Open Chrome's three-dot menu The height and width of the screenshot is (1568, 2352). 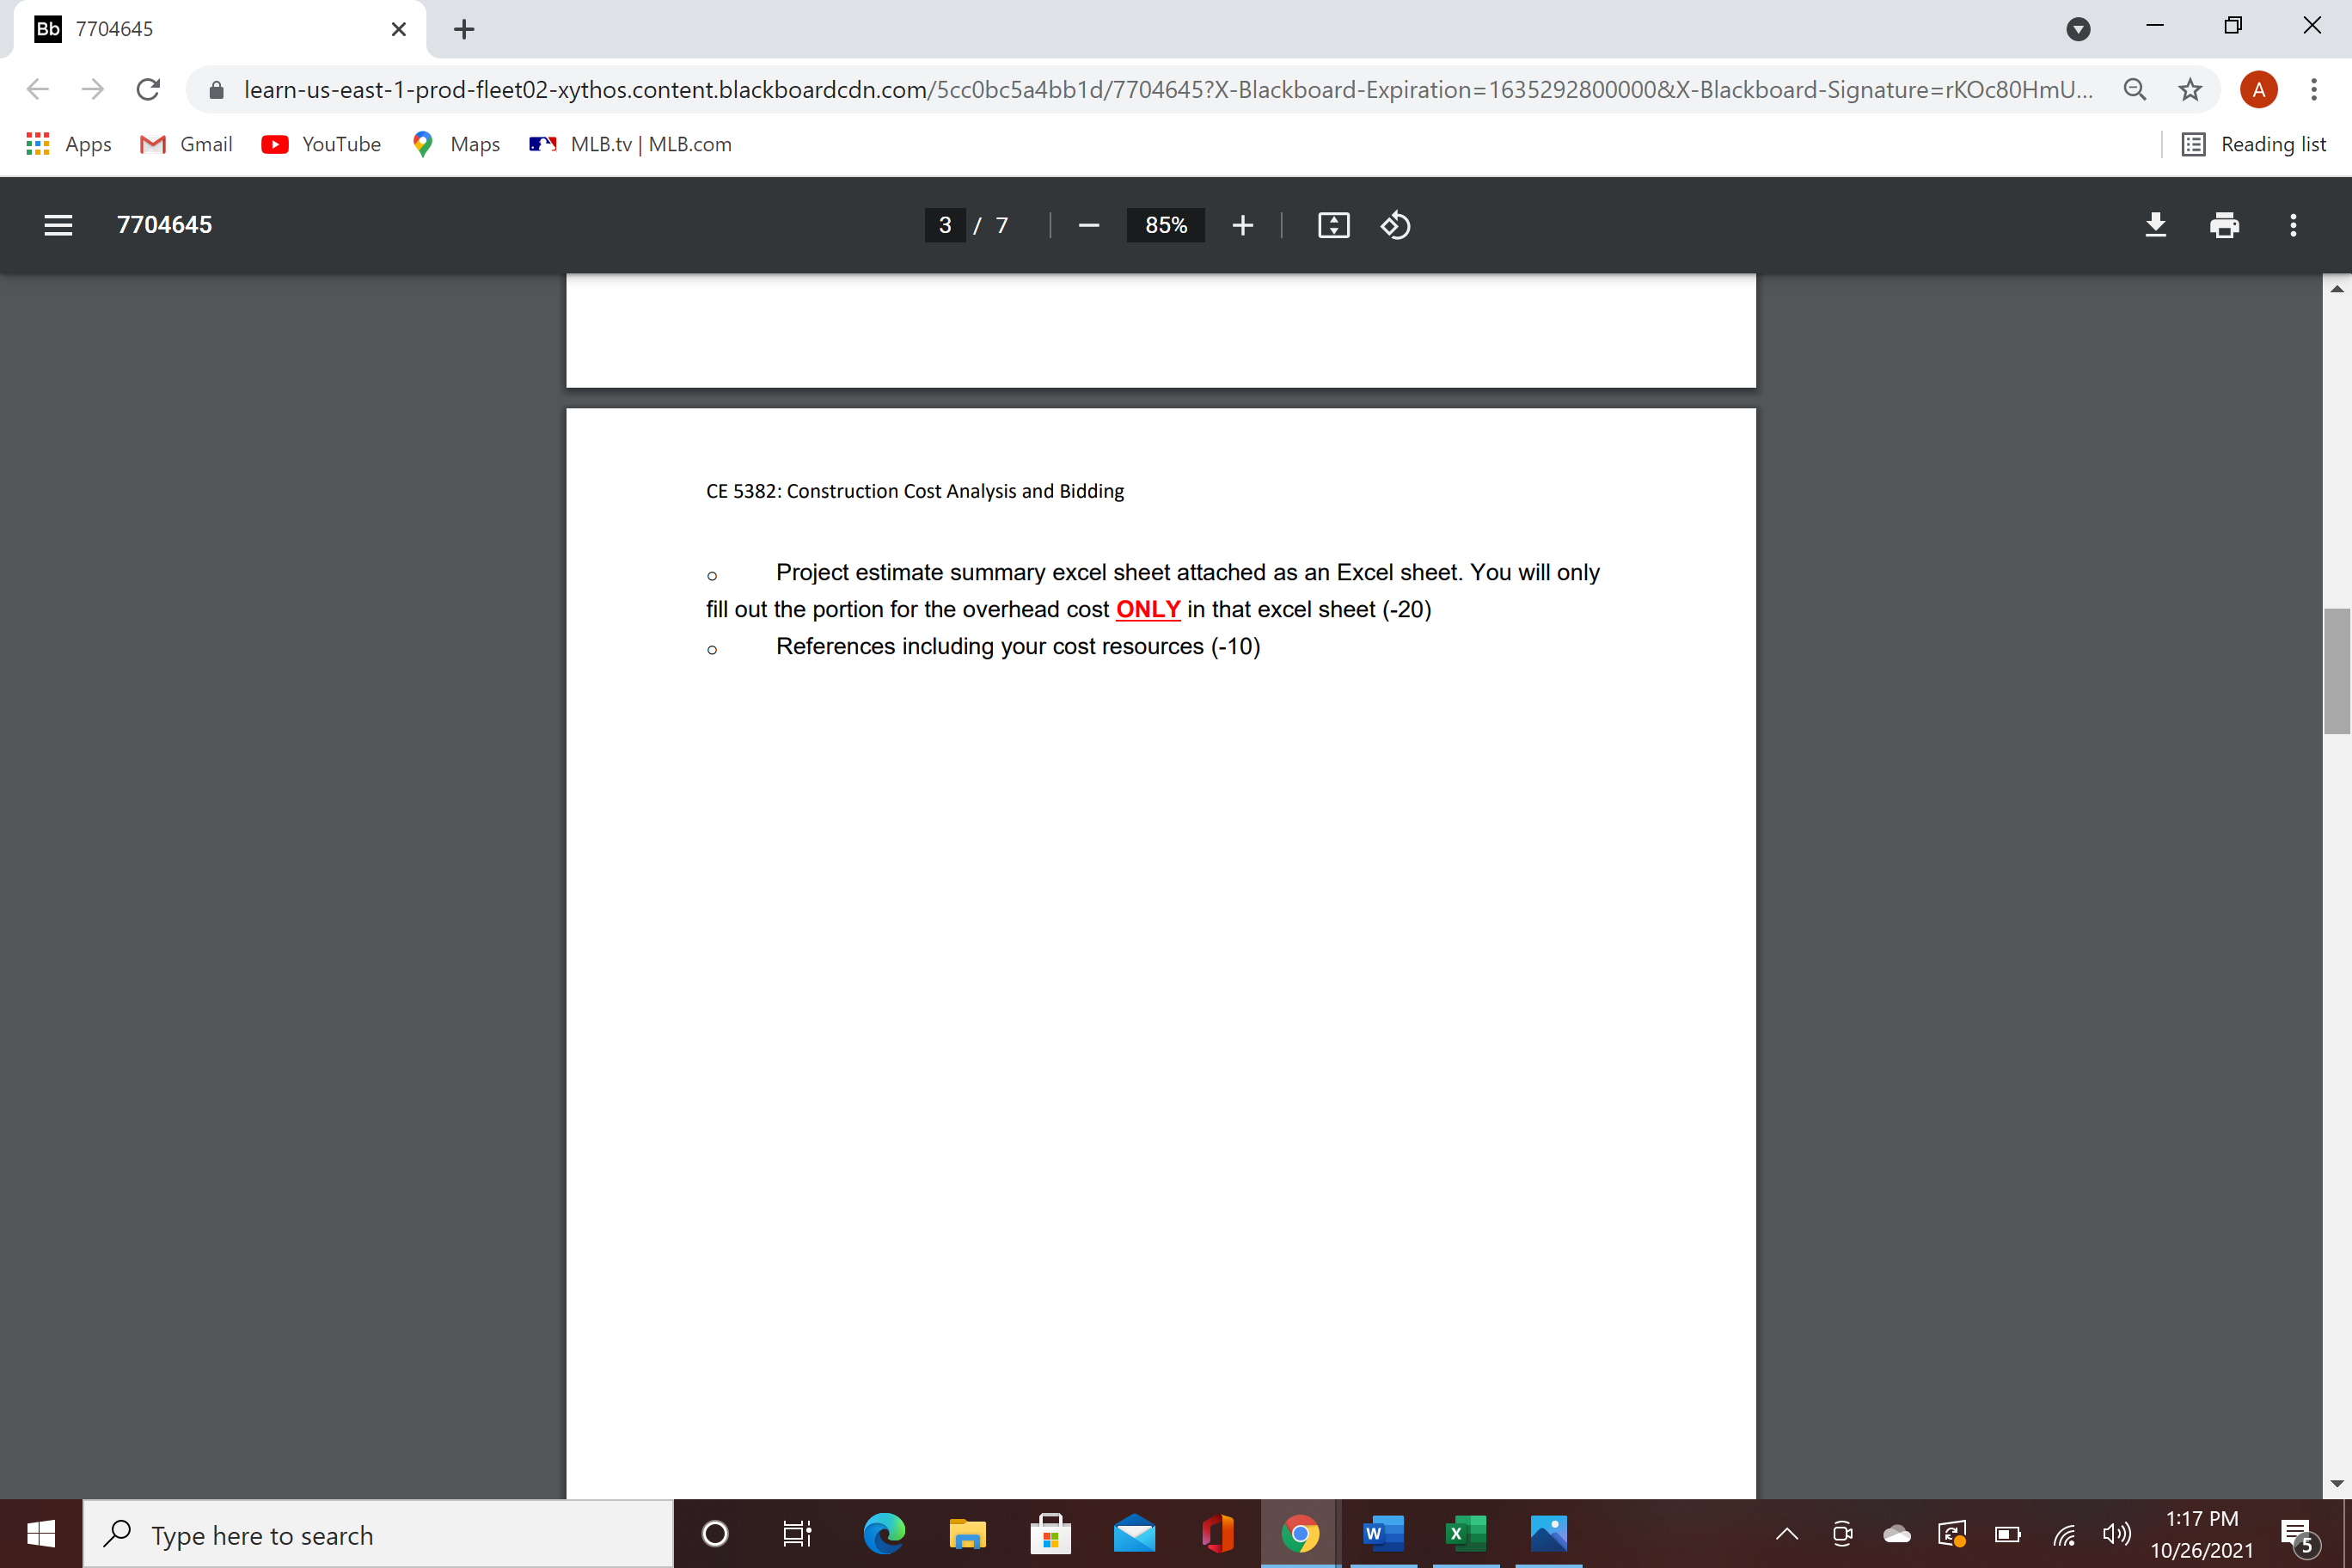(x=2314, y=90)
